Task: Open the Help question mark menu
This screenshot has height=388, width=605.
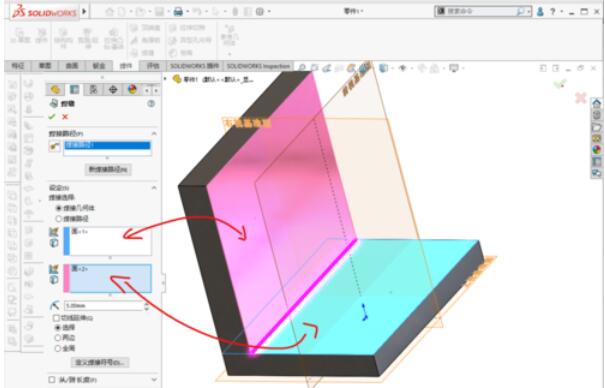Action: [x=553, y=12]
